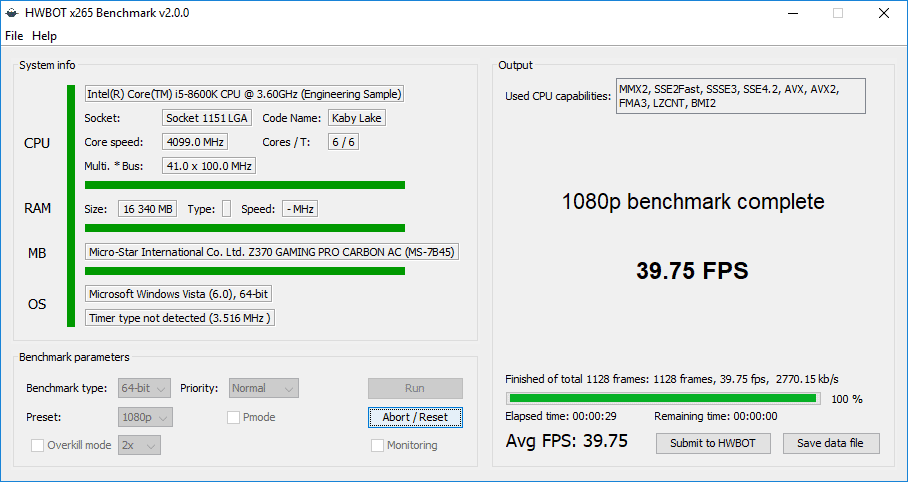Image resolution: width=908 pixels, height=482 pixels.
Task: Click the Kaby Lake code name field
Action: (357, 118)
